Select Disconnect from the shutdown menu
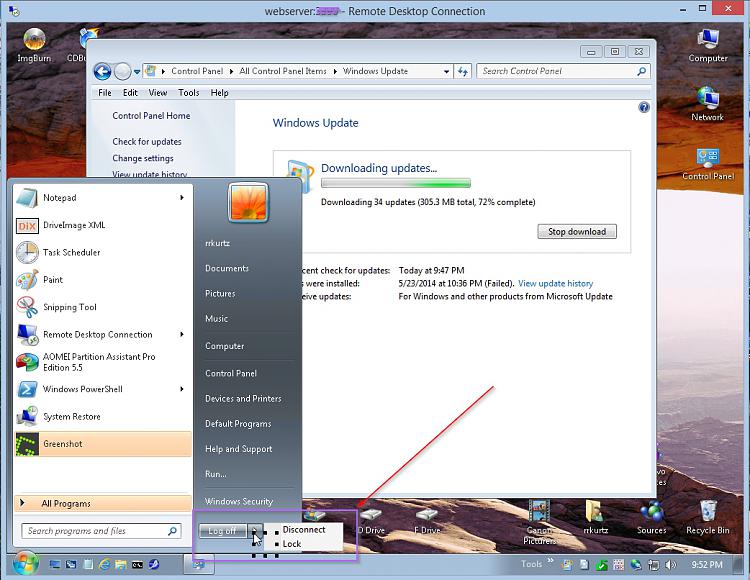 (x=304, y=529)
